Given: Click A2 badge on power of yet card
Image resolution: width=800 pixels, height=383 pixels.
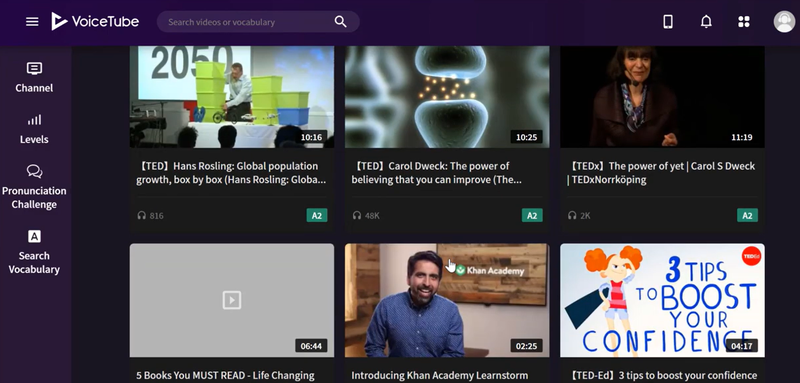Looking at the screenshot, I should pyautogui.click(x=747, y=215).
